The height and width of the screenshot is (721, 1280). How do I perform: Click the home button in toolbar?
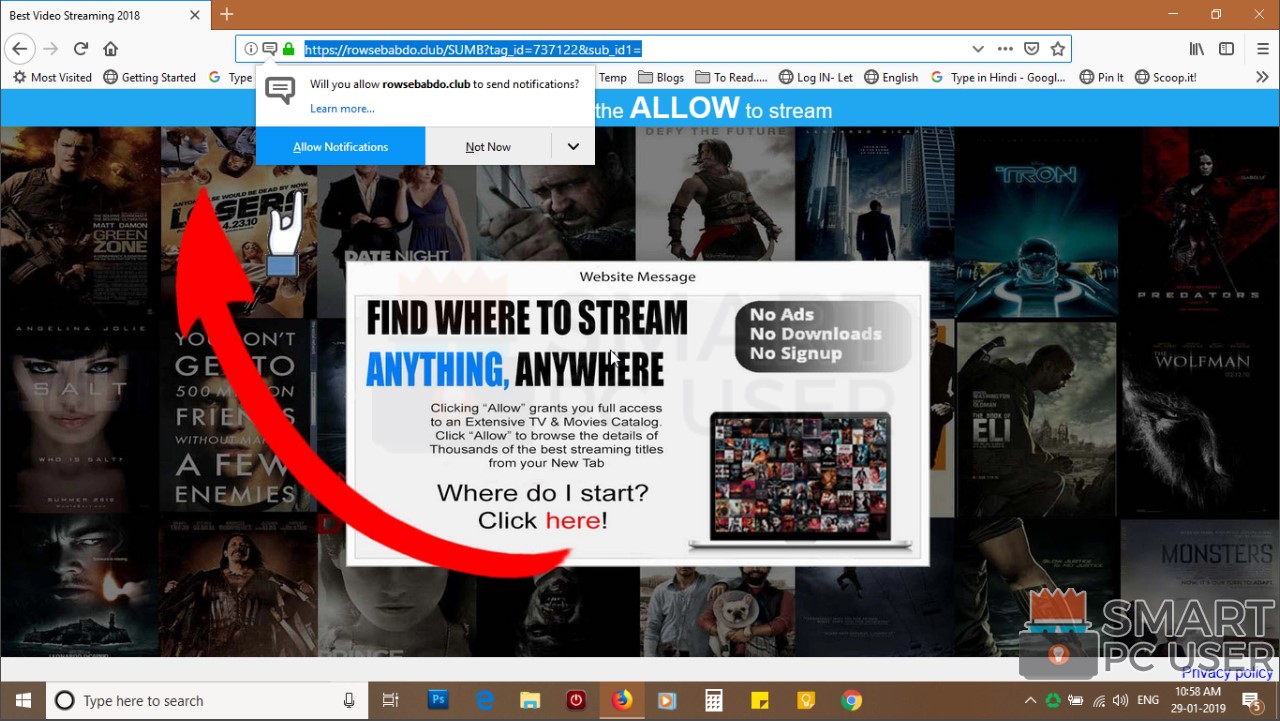(111, 49)
